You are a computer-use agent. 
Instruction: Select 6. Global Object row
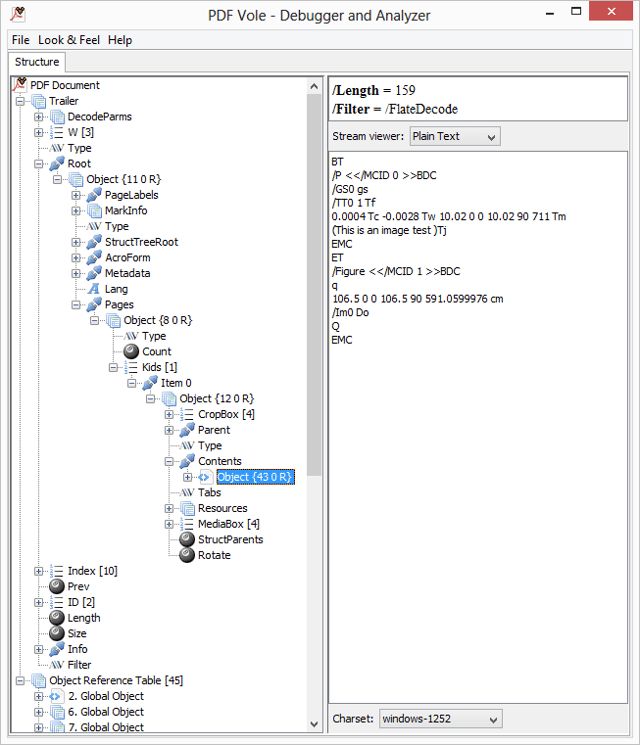(106, 712)
